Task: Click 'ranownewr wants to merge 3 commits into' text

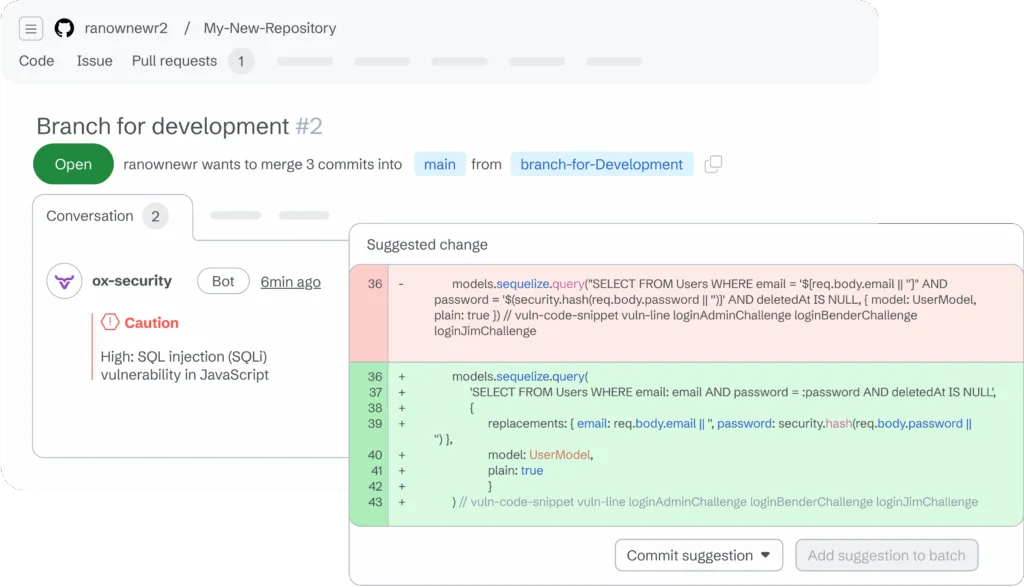Action: pos(263,165)
